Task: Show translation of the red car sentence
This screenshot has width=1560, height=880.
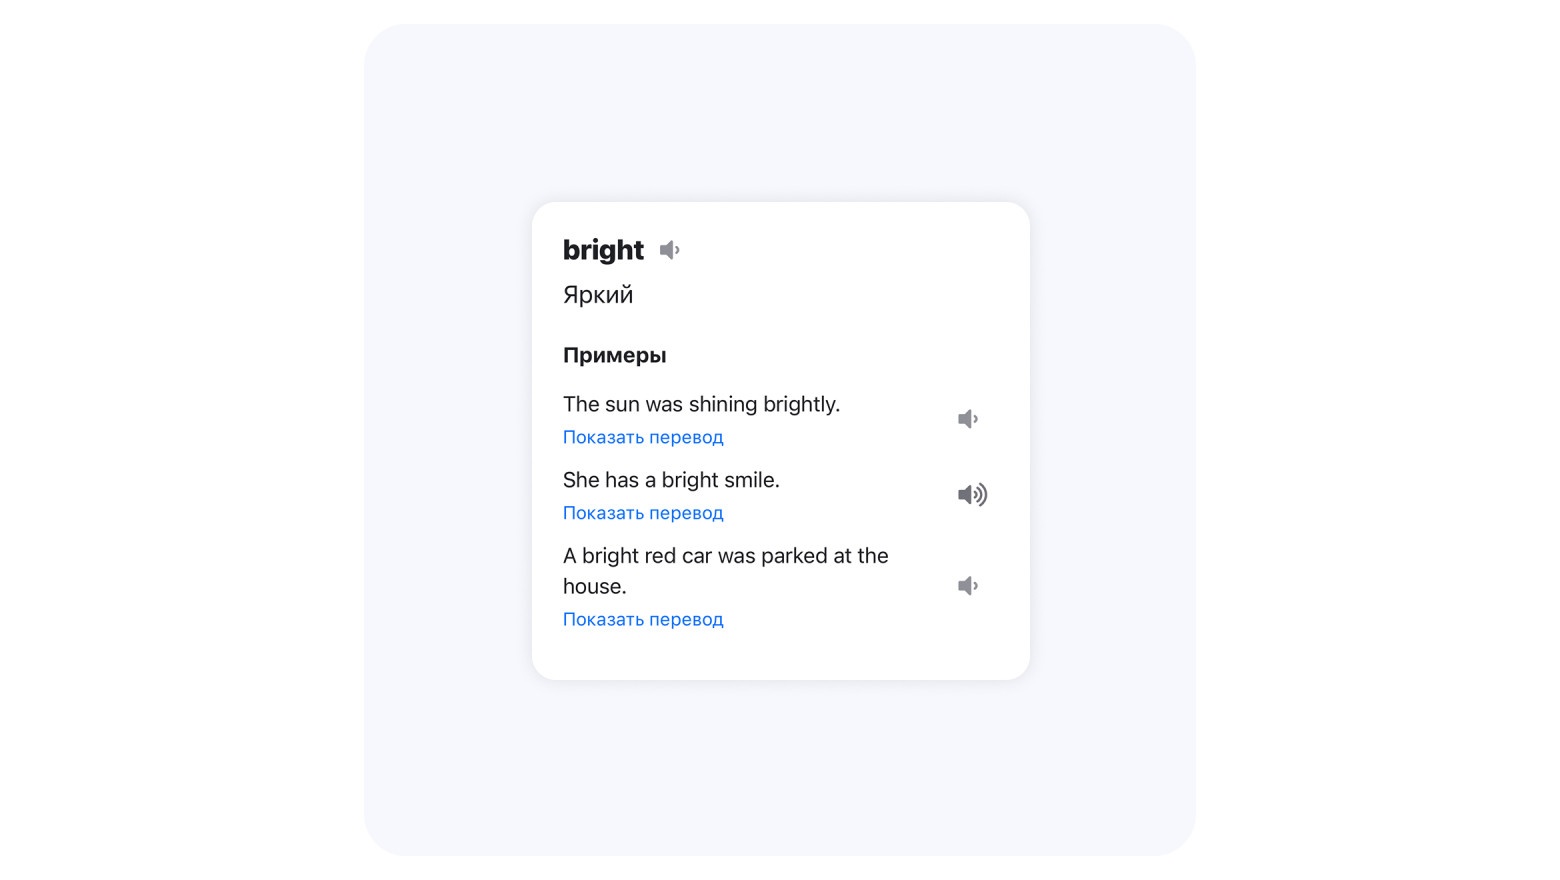Action: [x=642, y=619]
